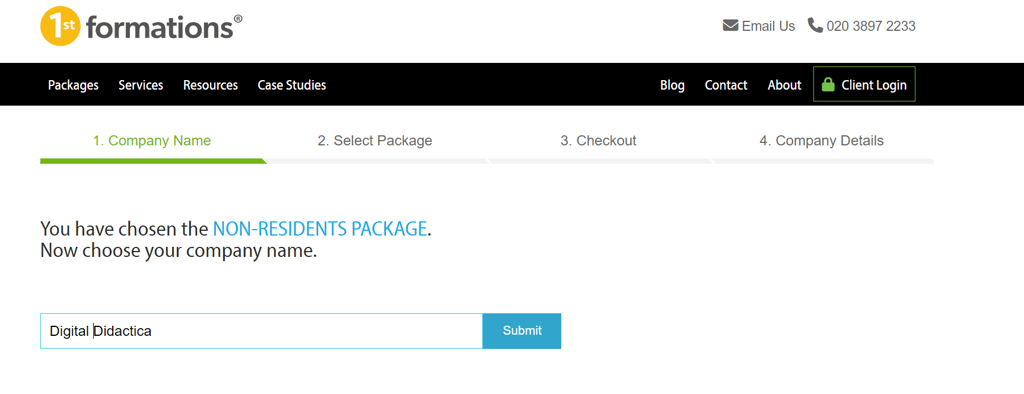Go to Case Studies
This screenshot has width=1024, height=394.
click(292, 85)
